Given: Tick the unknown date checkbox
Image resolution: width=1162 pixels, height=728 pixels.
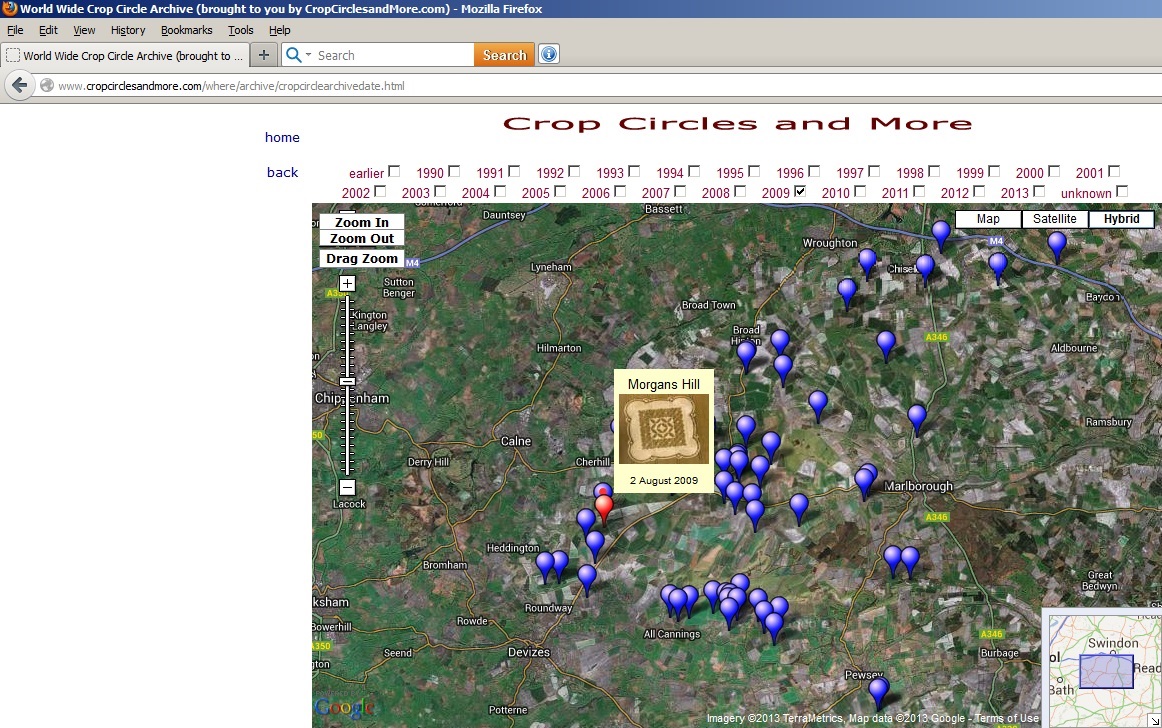Looking at the screenshot, I should click(x=1122, y=191).
